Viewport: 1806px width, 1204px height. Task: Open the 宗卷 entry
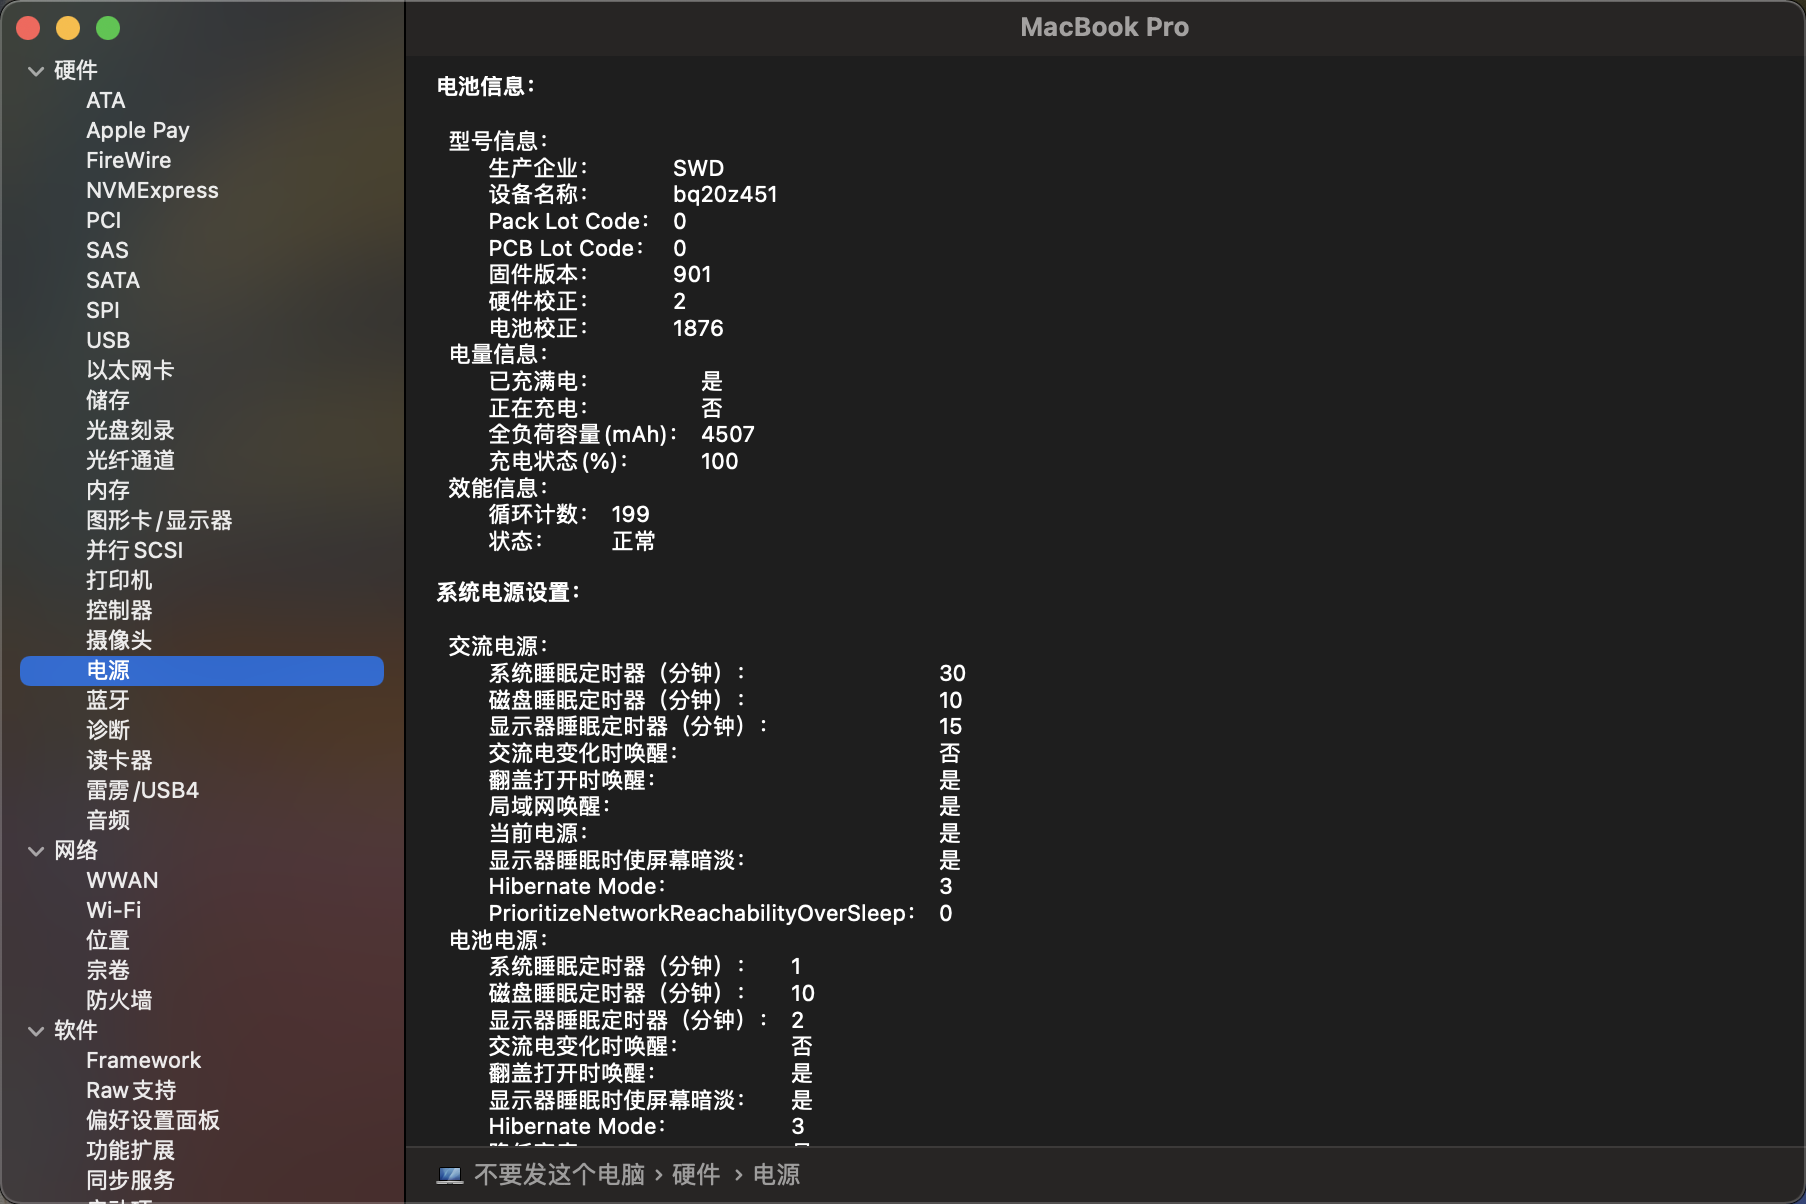(108, 971)
